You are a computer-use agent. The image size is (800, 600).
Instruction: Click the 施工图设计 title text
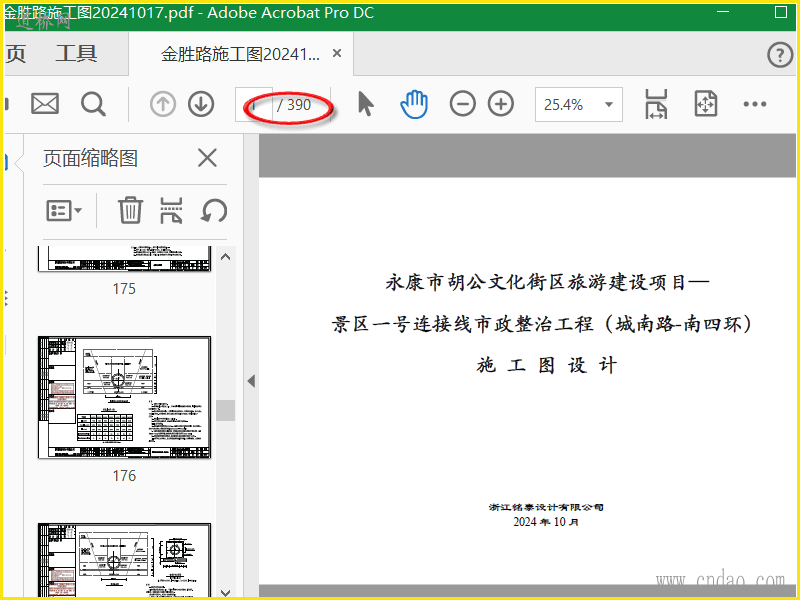[x=546, y=365]
